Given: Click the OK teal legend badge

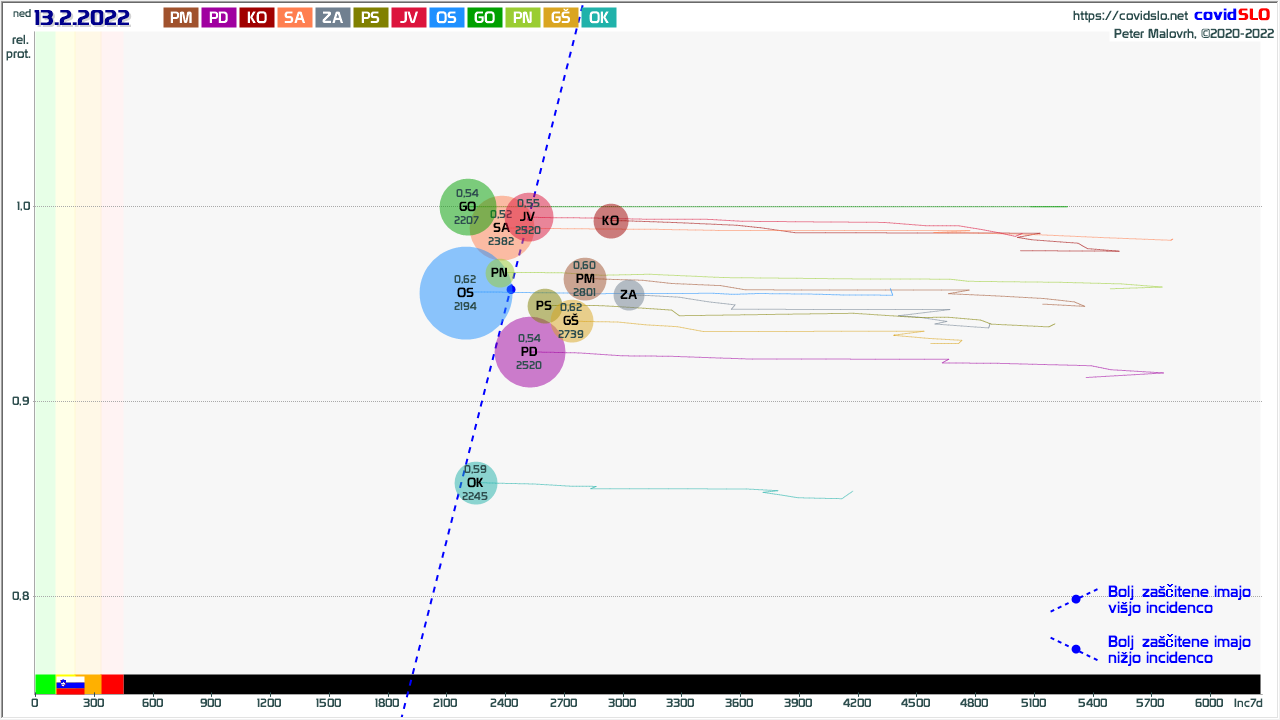Looking at the screenshot, I should (598, 17).
